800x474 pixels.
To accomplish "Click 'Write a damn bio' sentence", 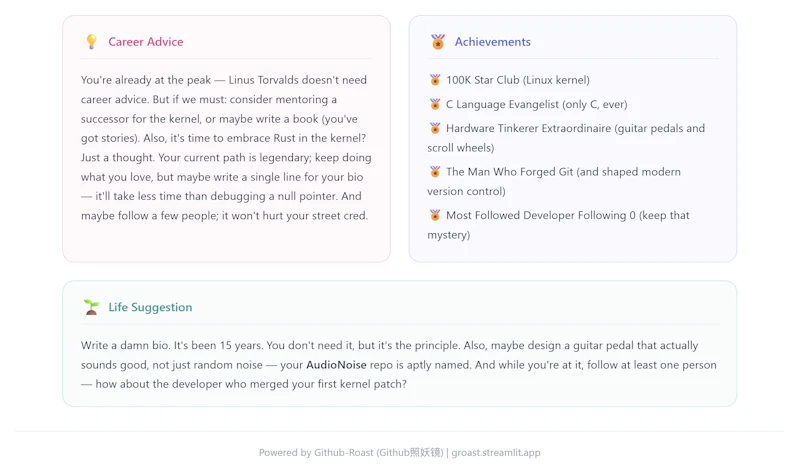I will point(126,345).
